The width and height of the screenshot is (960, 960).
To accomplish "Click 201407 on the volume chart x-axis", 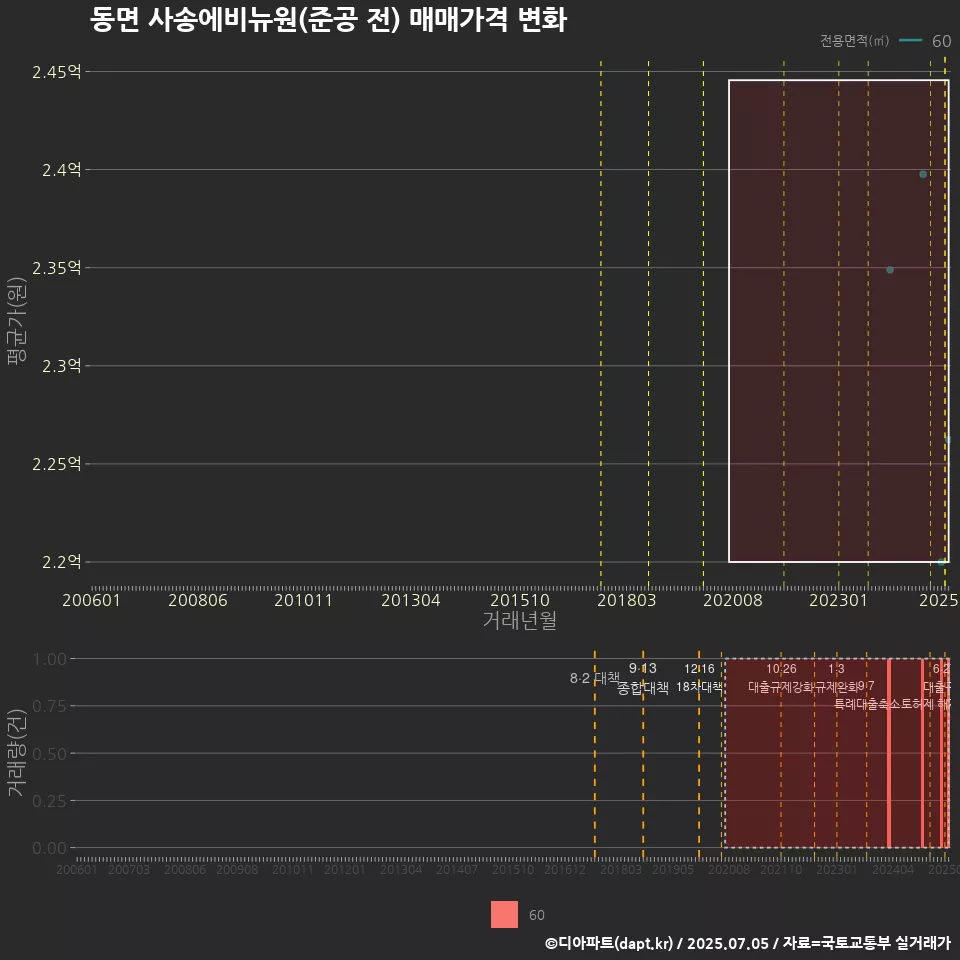I will coord(457,869).
